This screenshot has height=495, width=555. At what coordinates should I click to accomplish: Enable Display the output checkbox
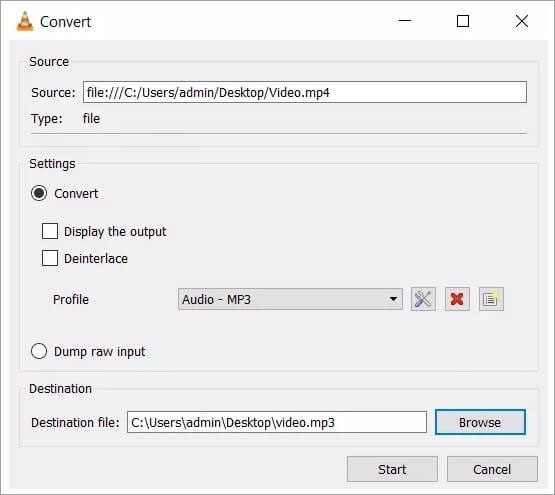[50, 231]
